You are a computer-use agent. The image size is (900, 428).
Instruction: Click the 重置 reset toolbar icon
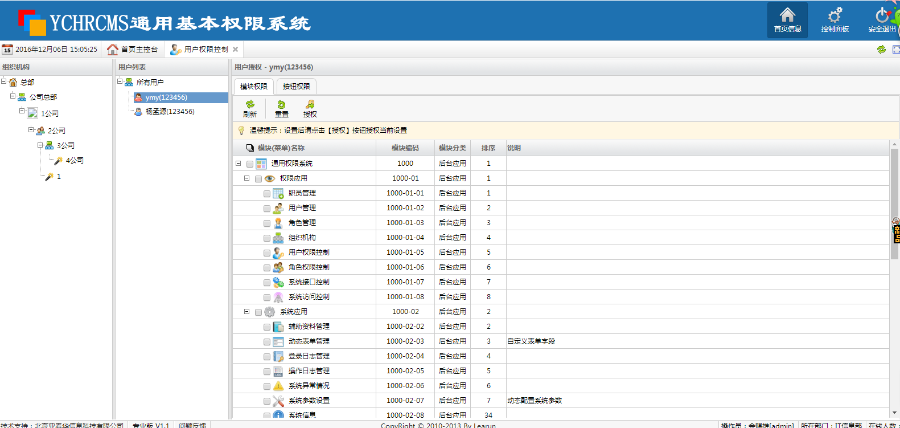(x=281, y=109)
